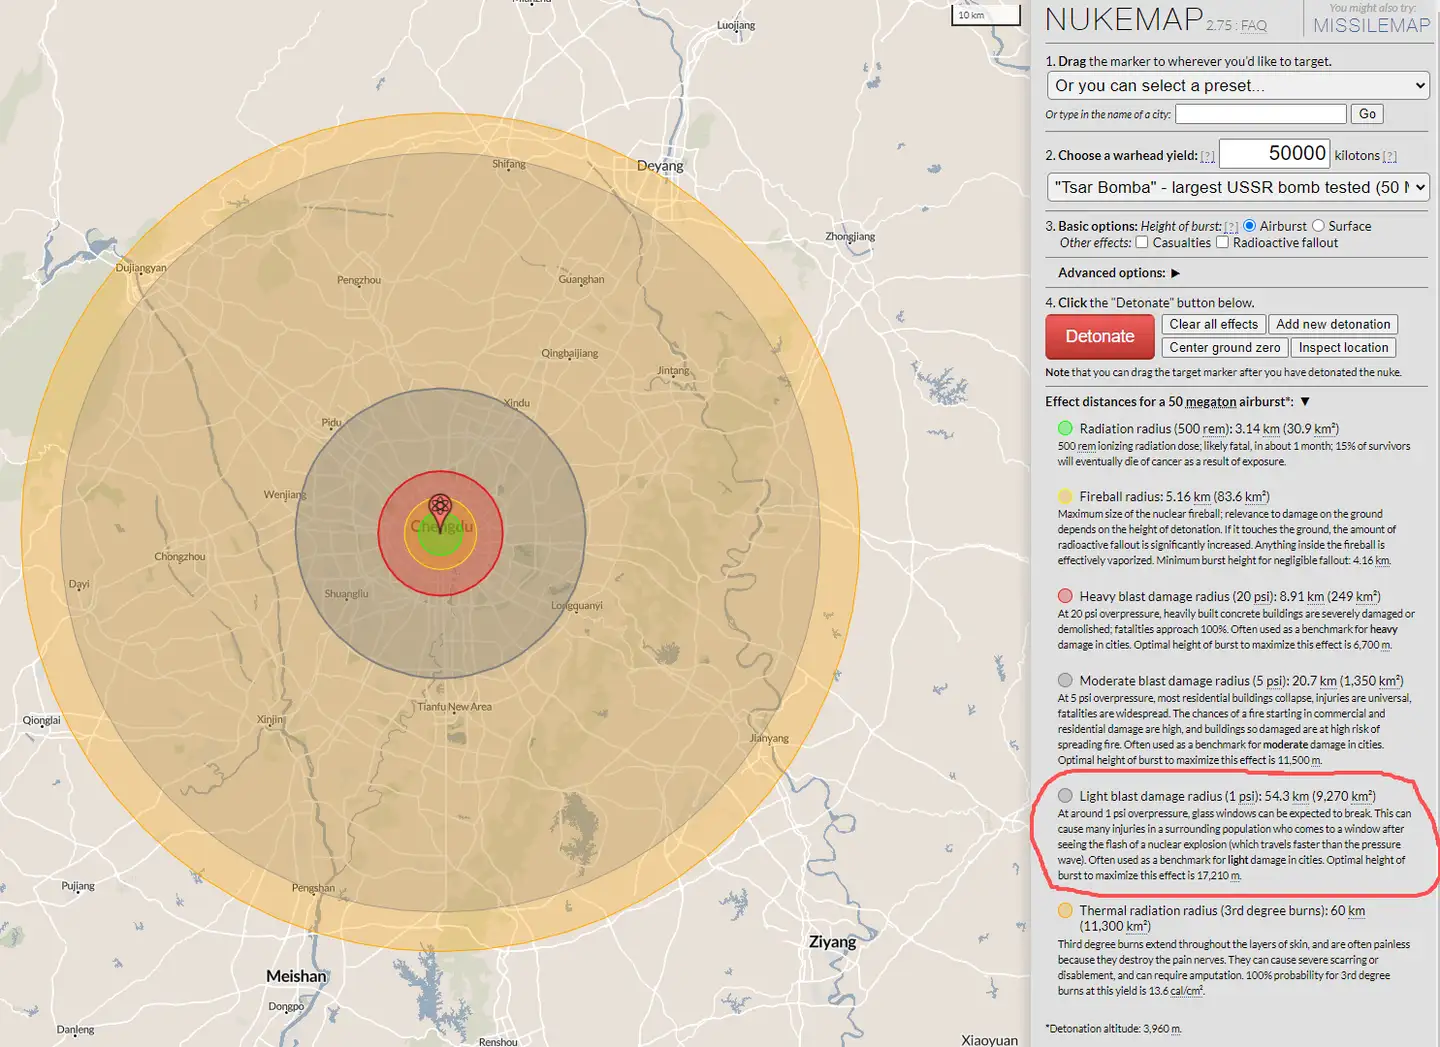Click the red heavy blast damage legend dot

coord(1065,597)
